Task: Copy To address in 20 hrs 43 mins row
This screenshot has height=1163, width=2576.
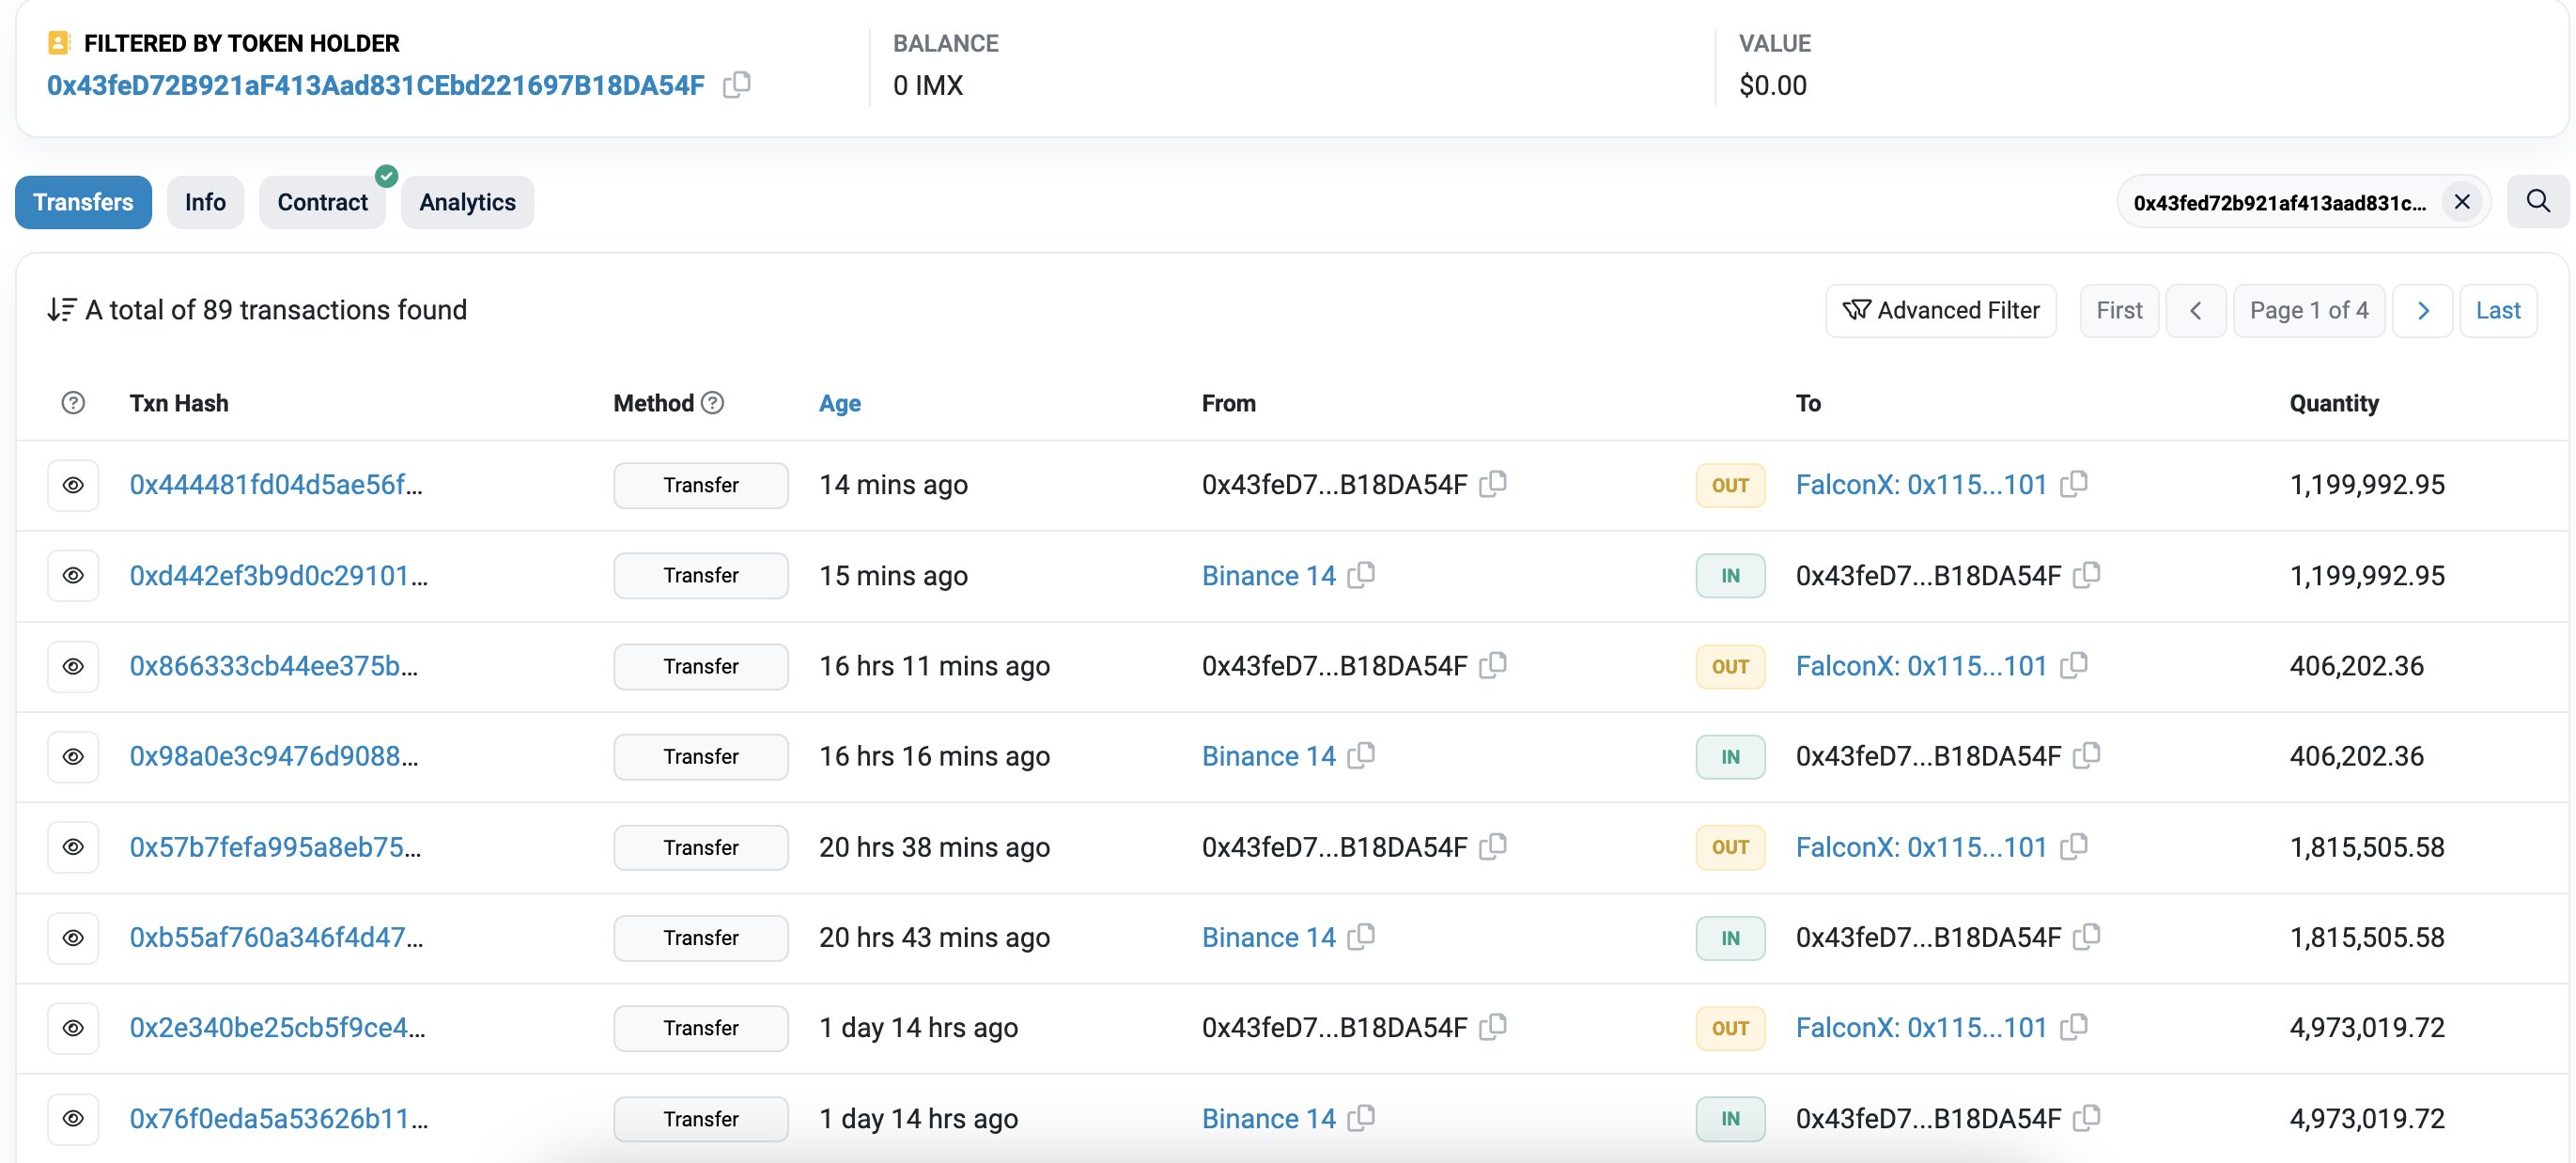Action: (x=2087, y=937)
